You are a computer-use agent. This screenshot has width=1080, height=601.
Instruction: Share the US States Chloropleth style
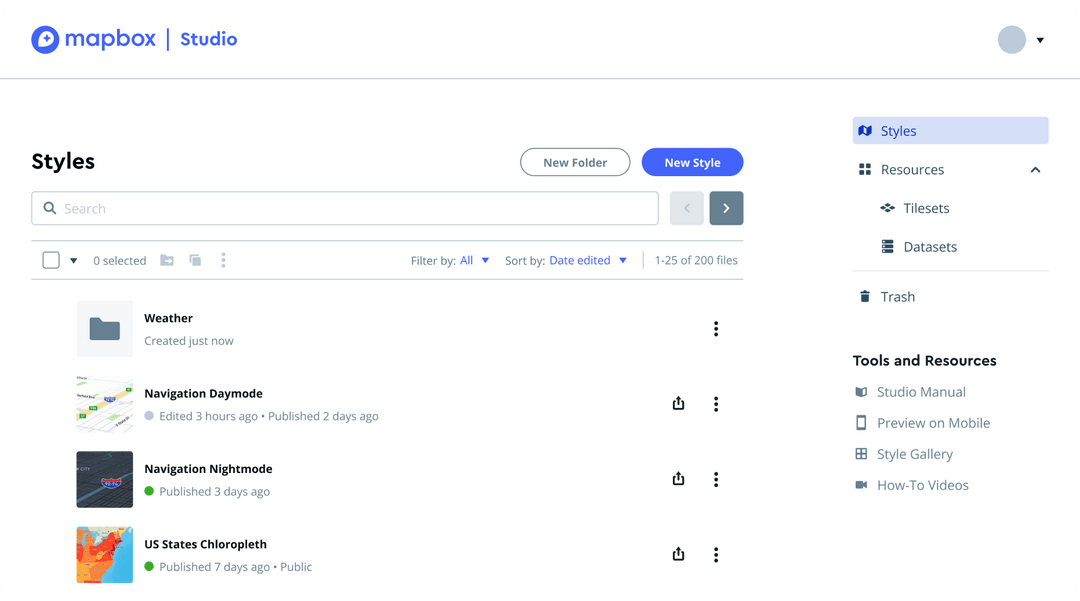coord(679,554)
